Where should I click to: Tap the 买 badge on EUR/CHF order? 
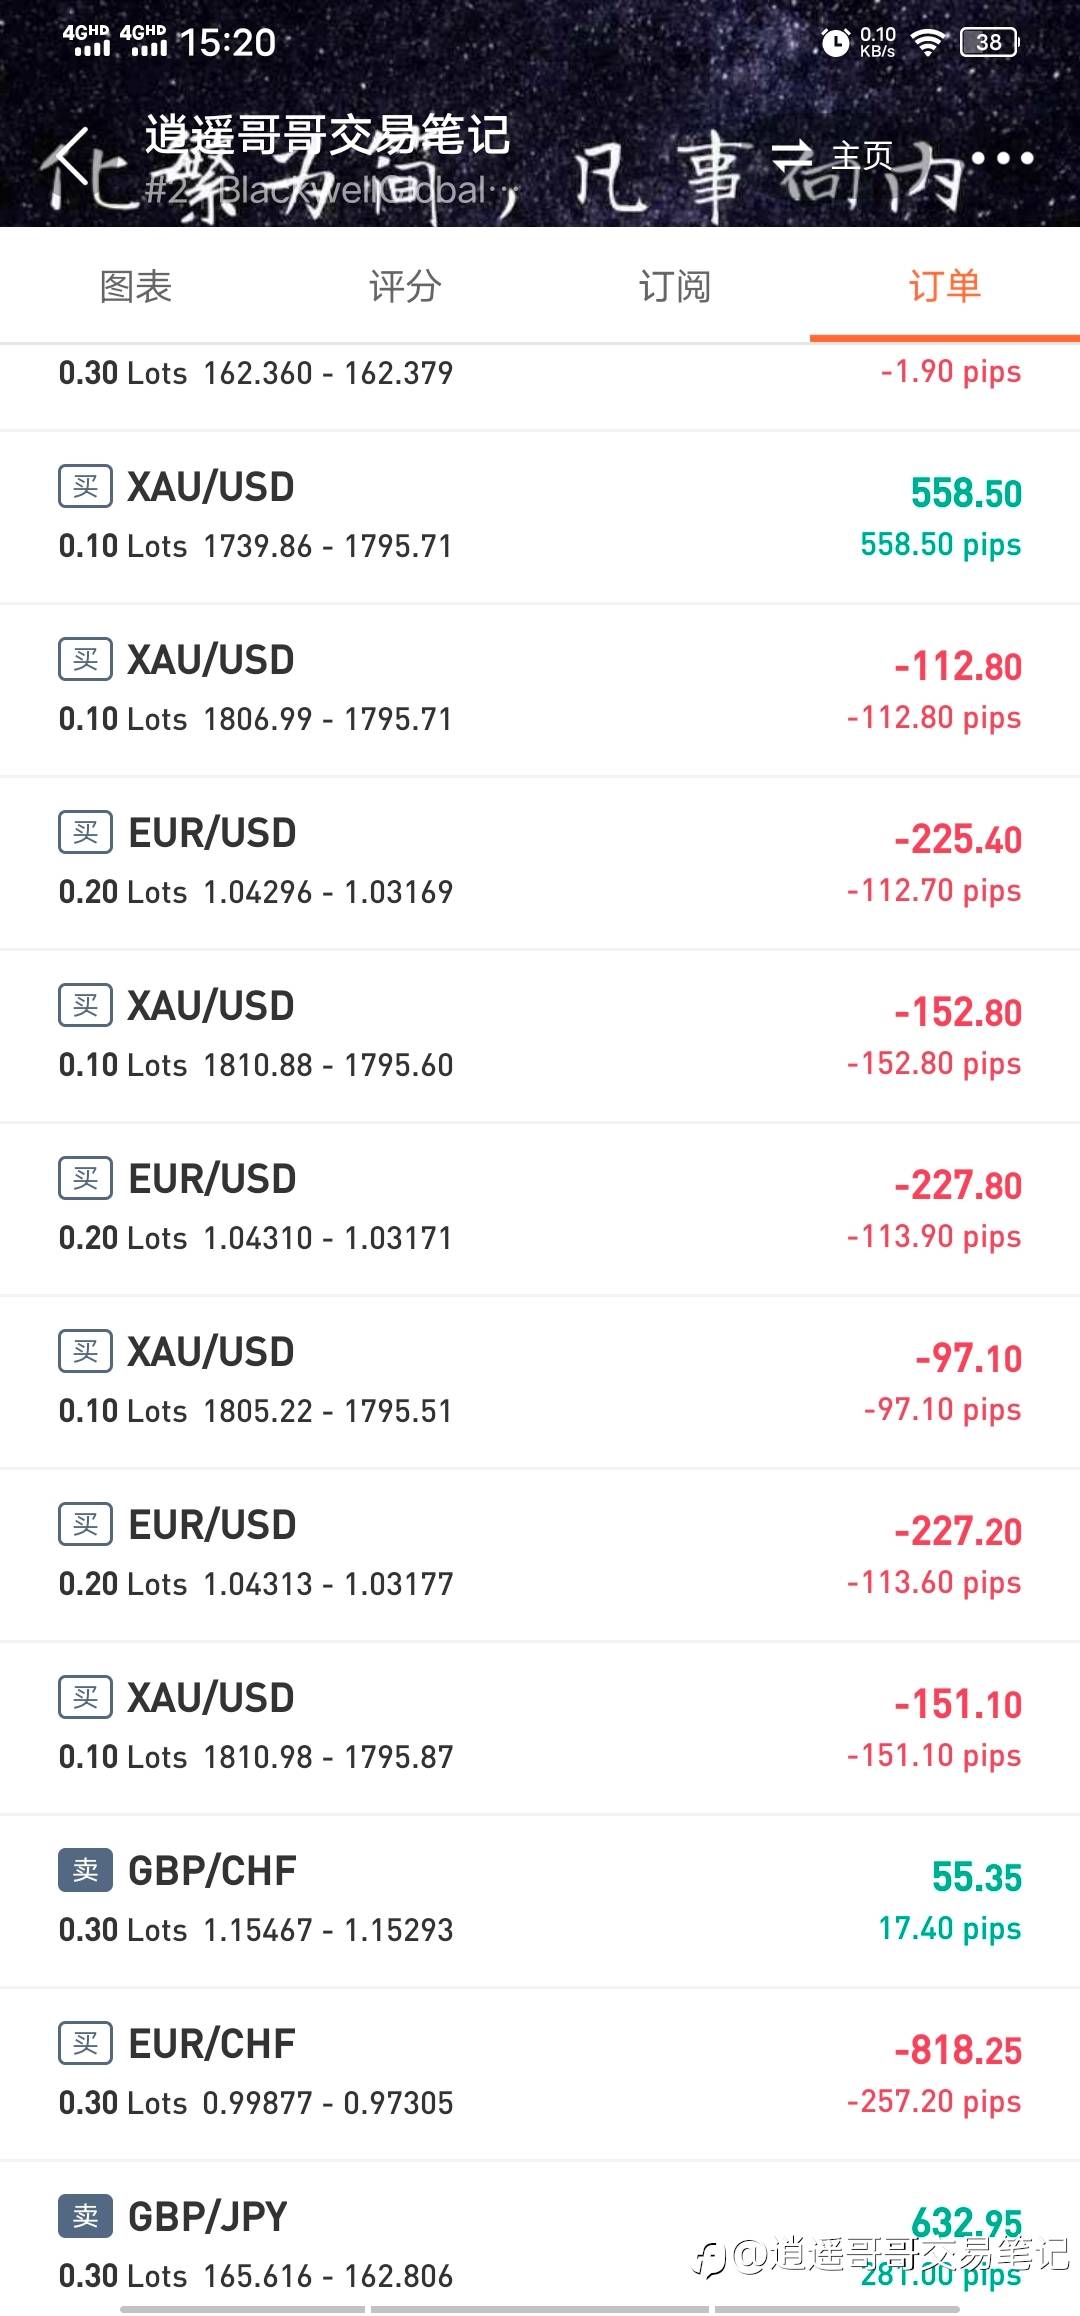tap(85, 2043)
